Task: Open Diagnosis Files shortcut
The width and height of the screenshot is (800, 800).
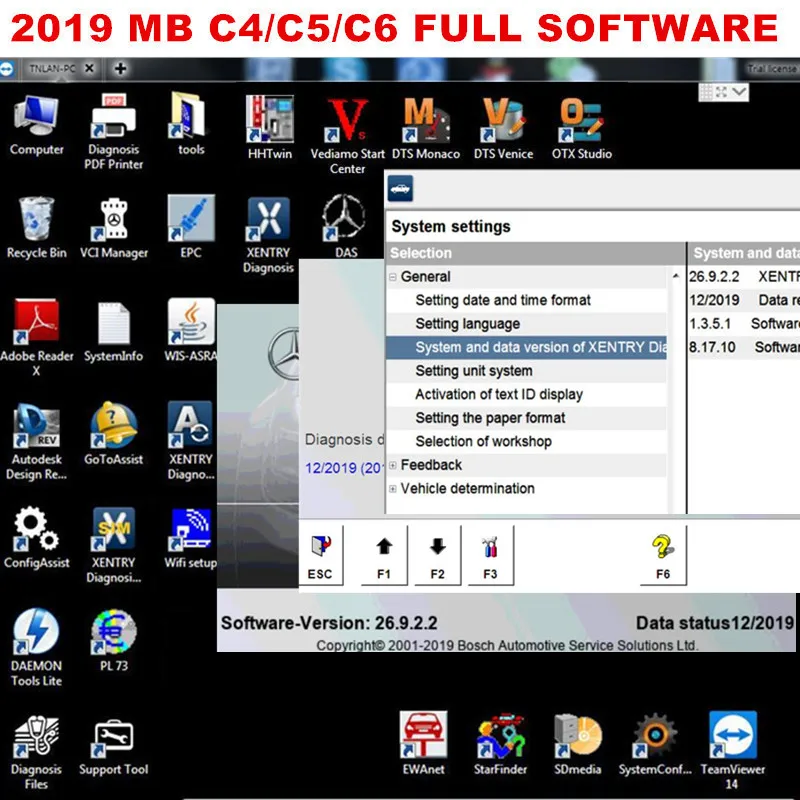Action: (x=36, y=736)
